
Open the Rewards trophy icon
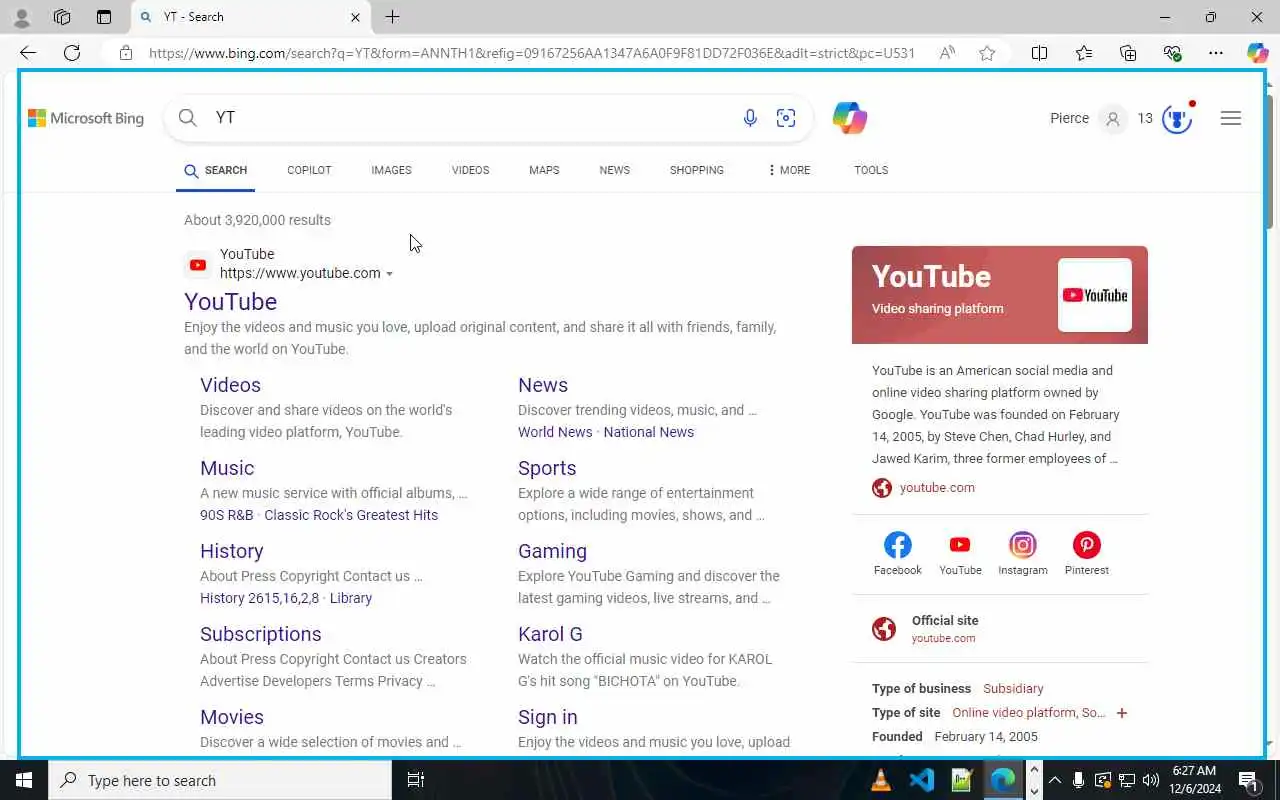click(x=1177, y=119)
